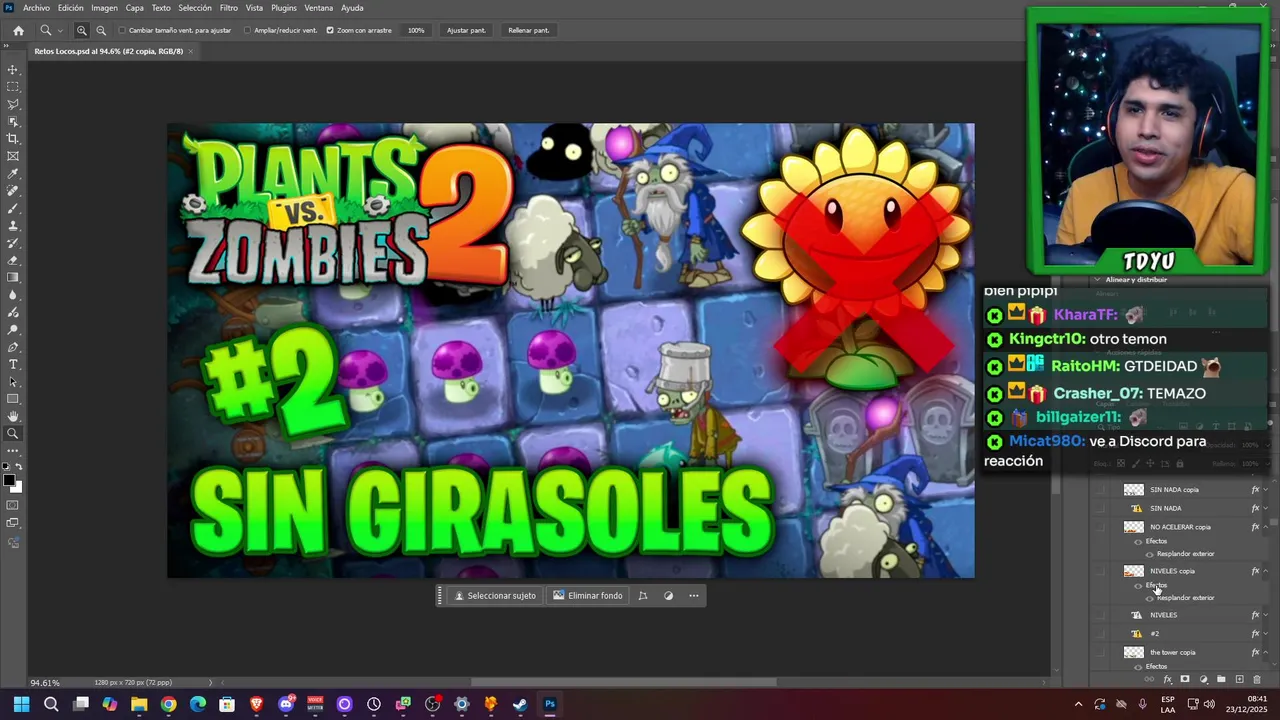Click trash icon to delete layer
The height and width of the screenshot is (720, 1280).
point(1257,680)
